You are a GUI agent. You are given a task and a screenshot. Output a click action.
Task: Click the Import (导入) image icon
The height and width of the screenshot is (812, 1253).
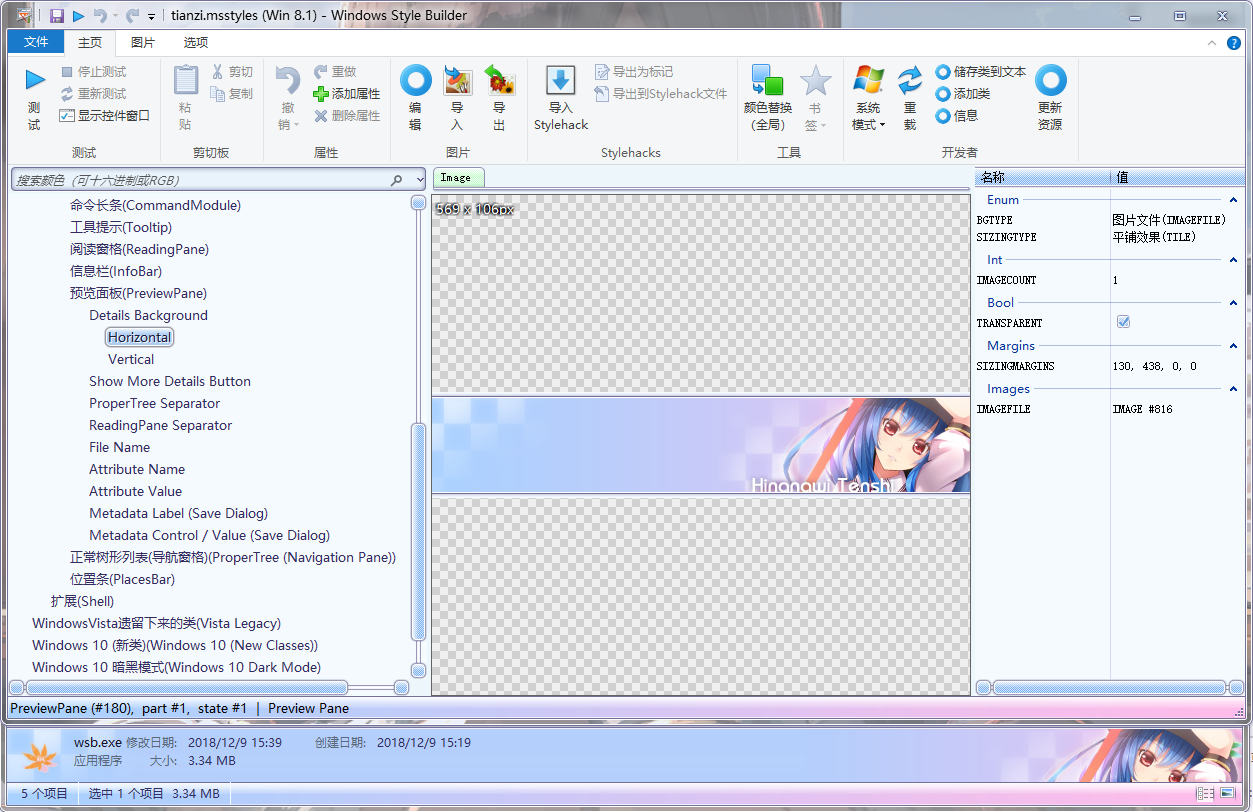point(457,82)
